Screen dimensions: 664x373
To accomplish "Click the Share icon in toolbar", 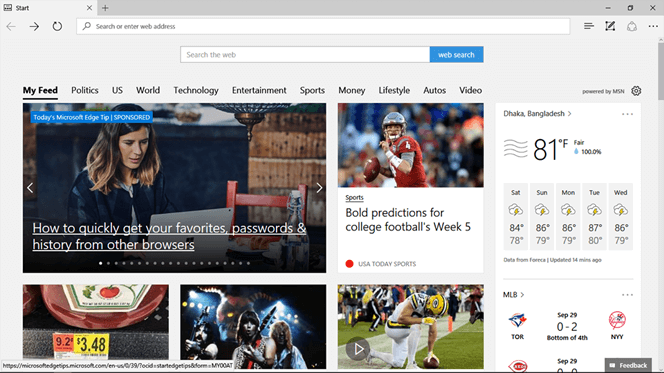I will point(632,26).
